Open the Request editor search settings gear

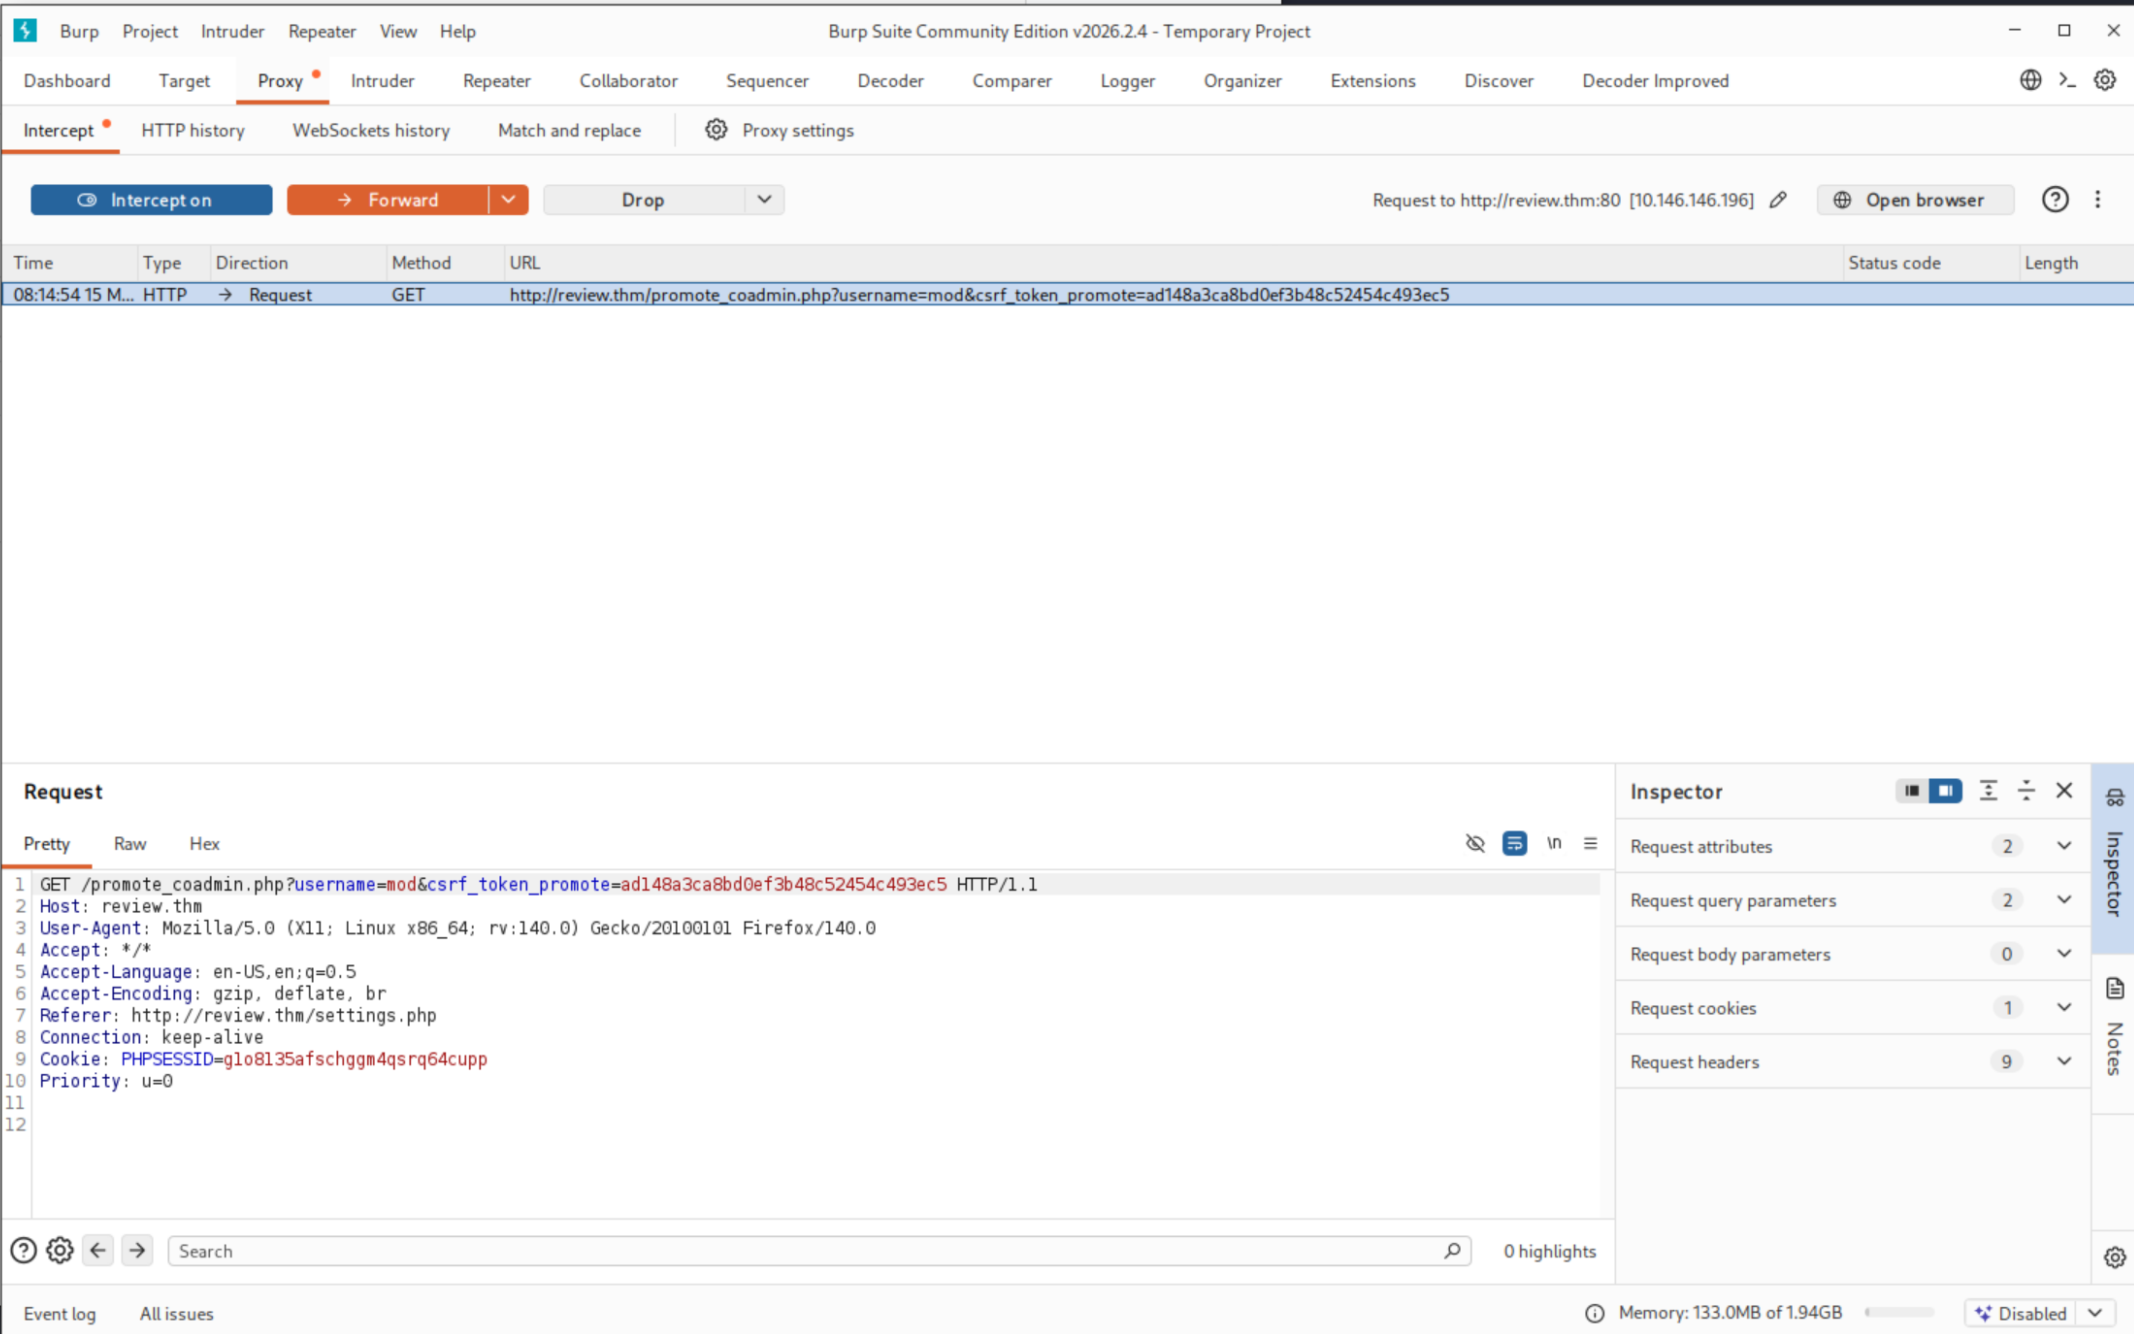coord(60,1250)
